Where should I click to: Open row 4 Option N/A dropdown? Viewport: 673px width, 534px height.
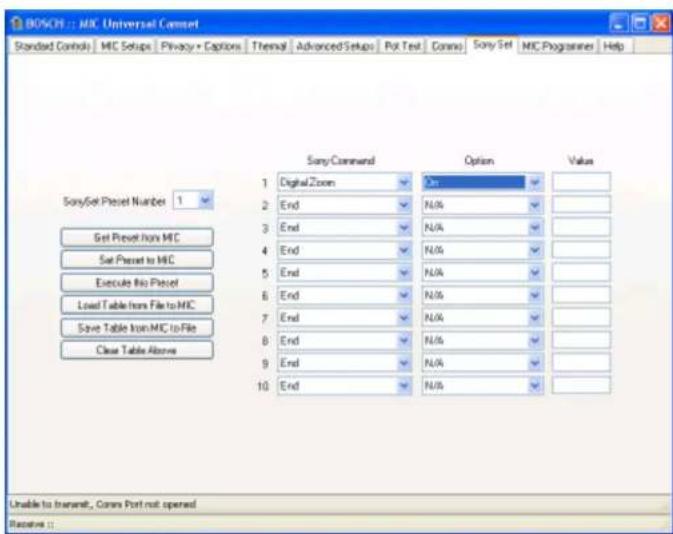tap(483, 250)
